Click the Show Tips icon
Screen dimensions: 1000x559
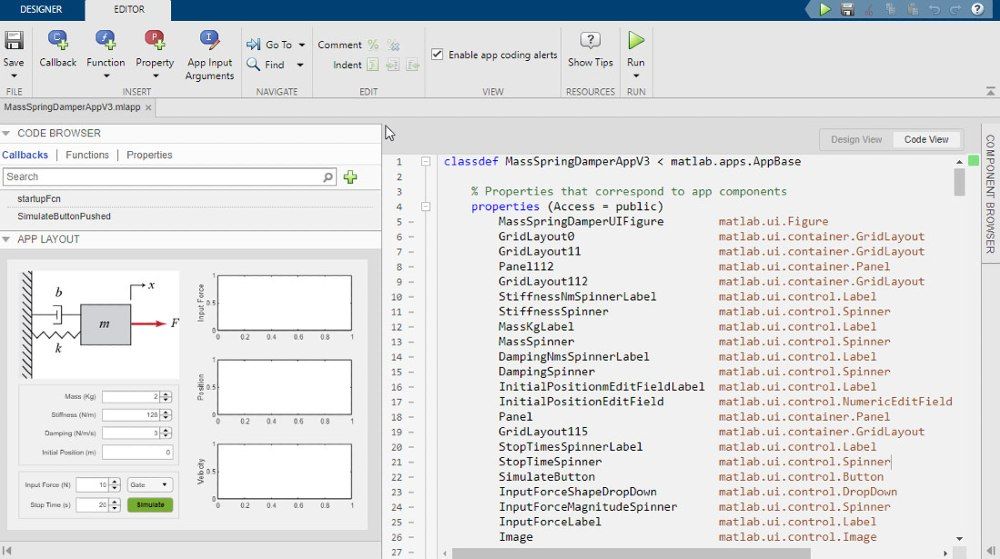[x=590, y=41]
